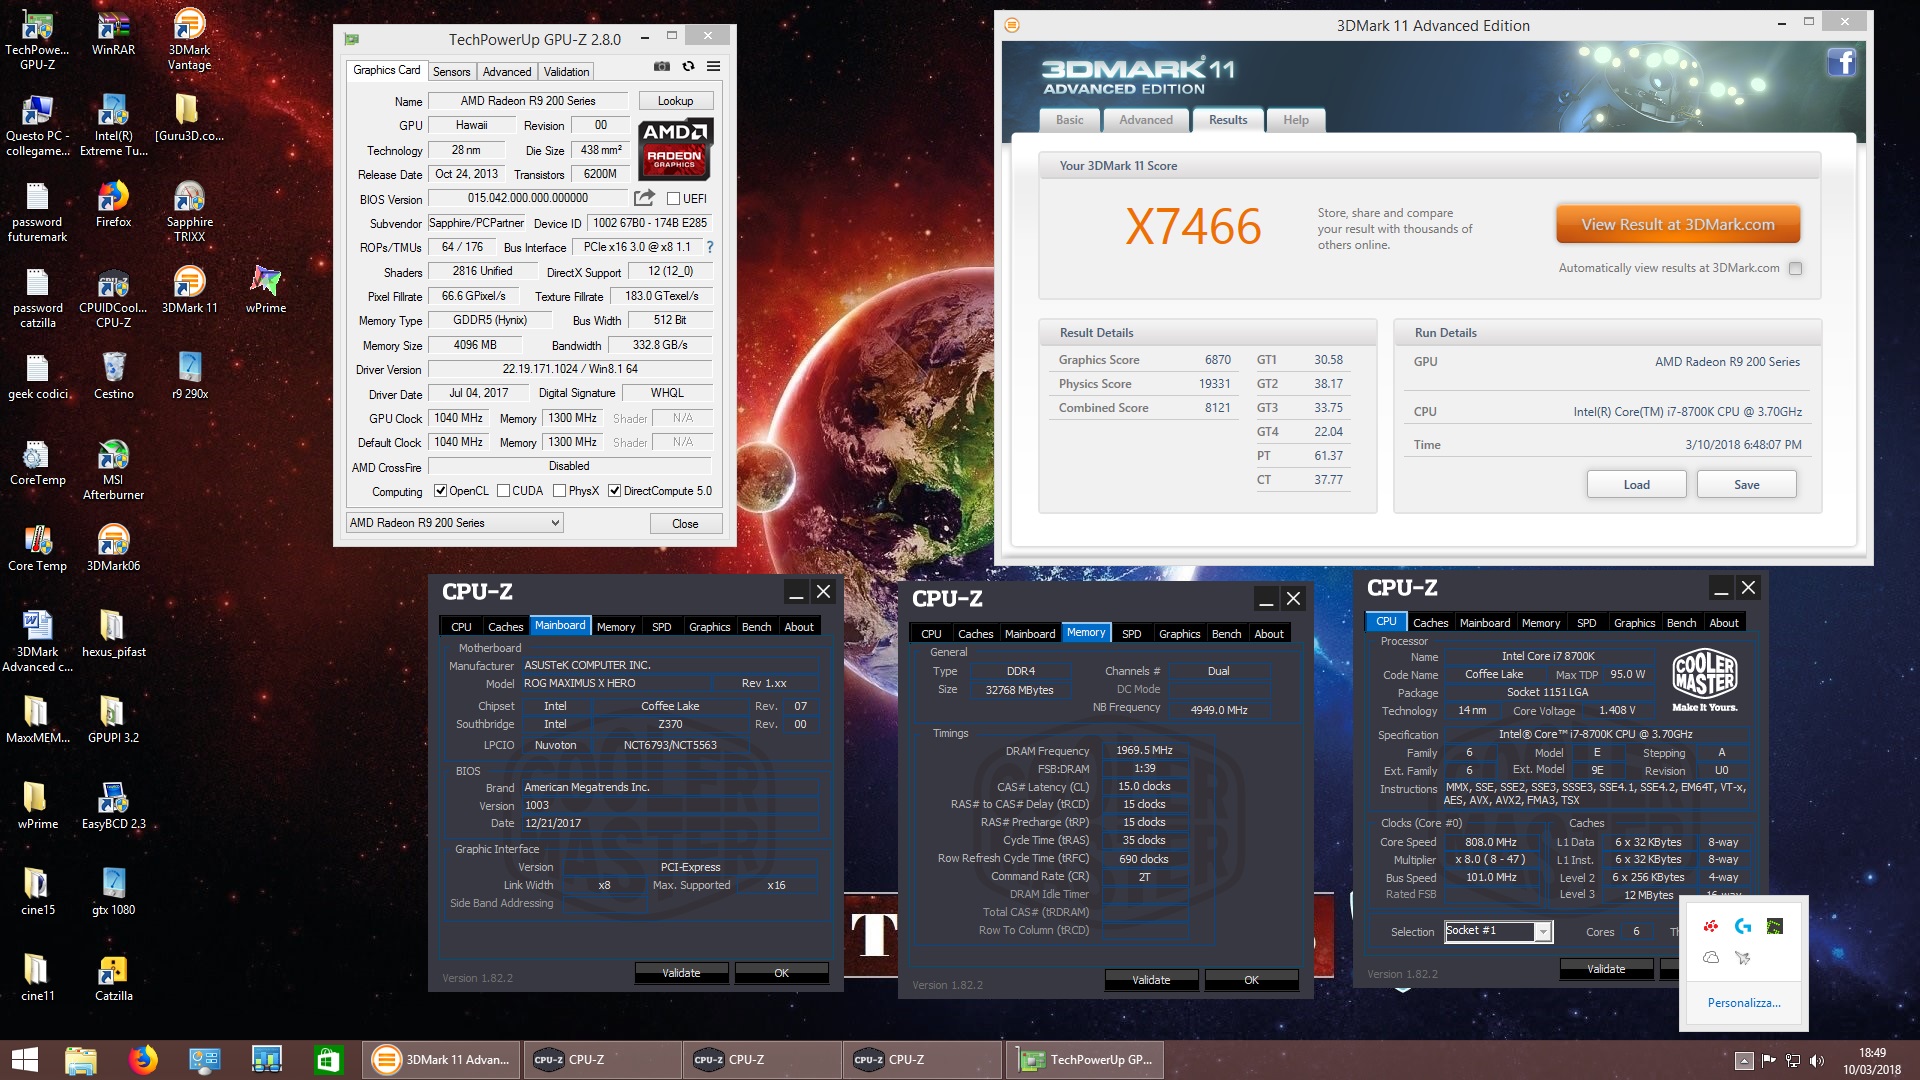Open the Socket #1 selection dropdown
This screenshot has height=1080, width=1920.
[1498, 931]
